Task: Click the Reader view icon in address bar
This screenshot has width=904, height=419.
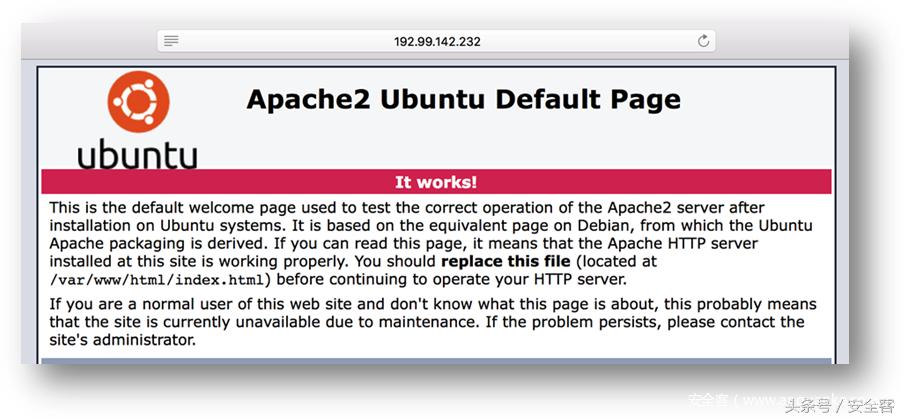Action: (x=171, y=41)
